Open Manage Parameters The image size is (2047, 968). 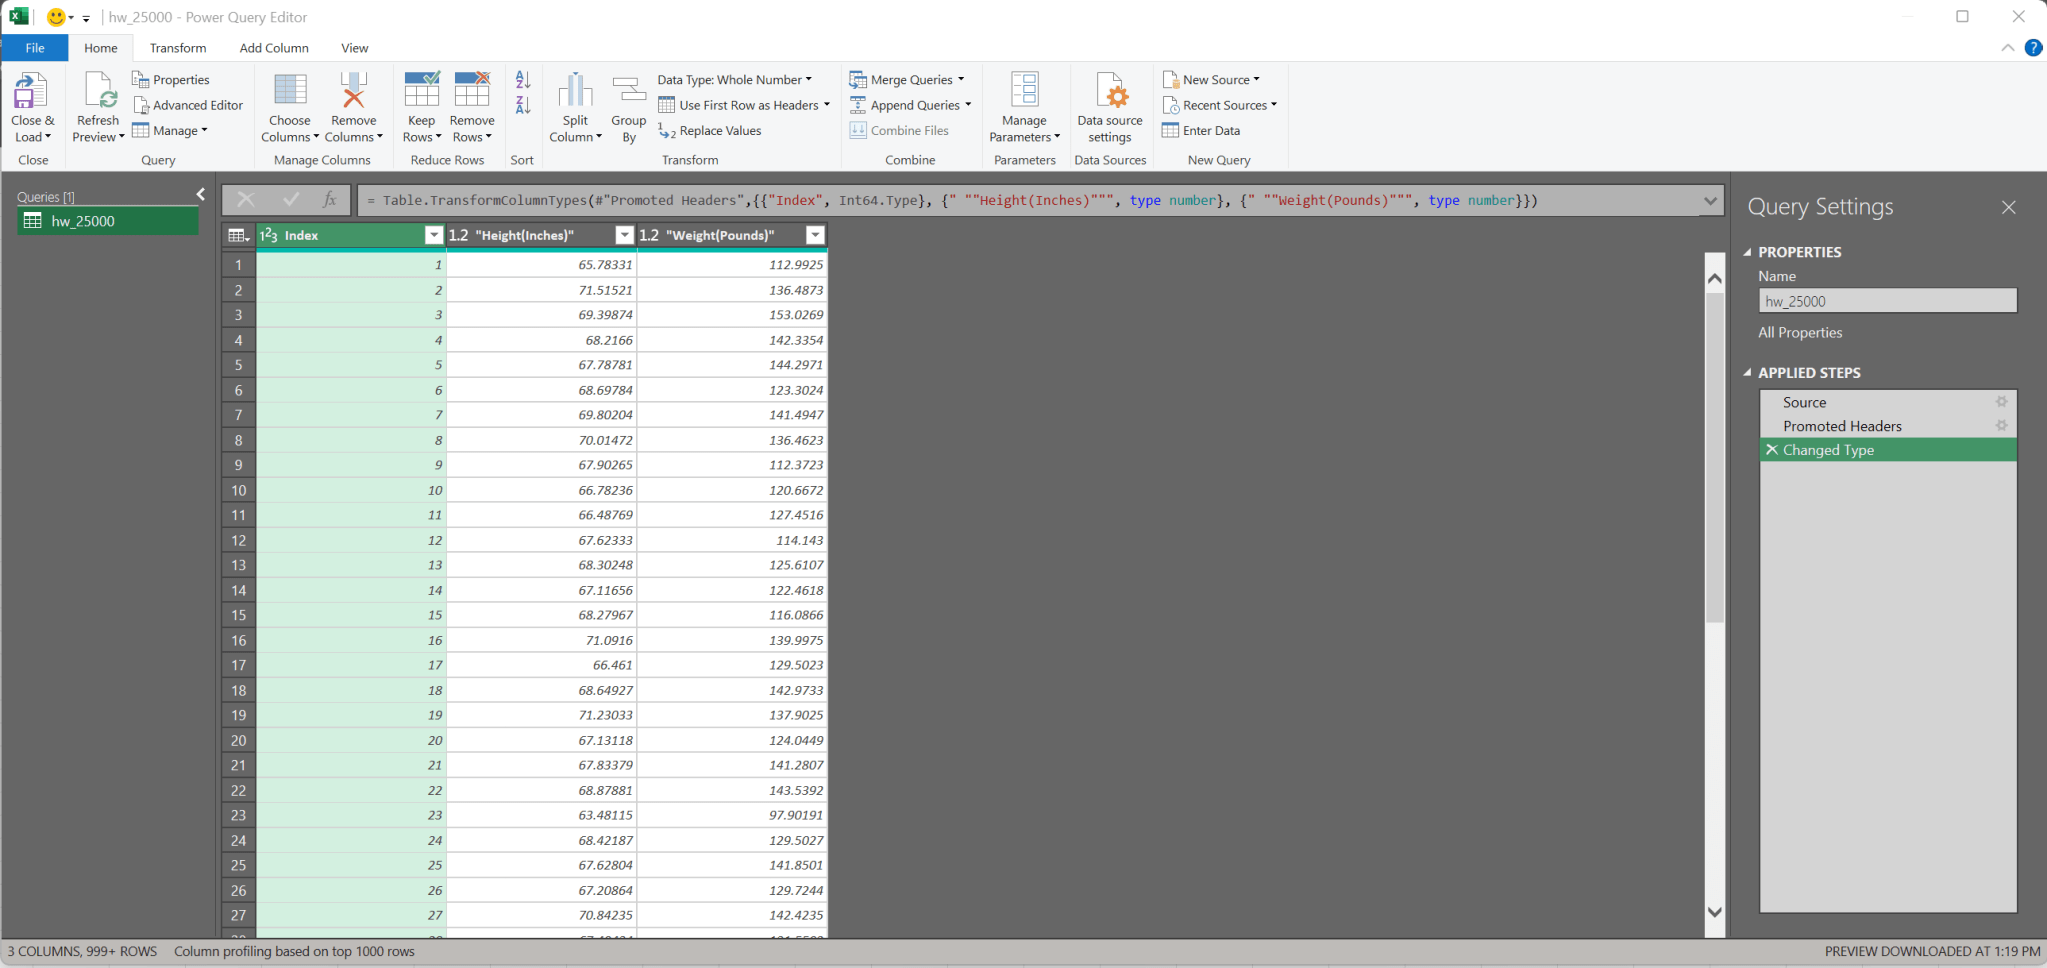(x=1023, y=105)
